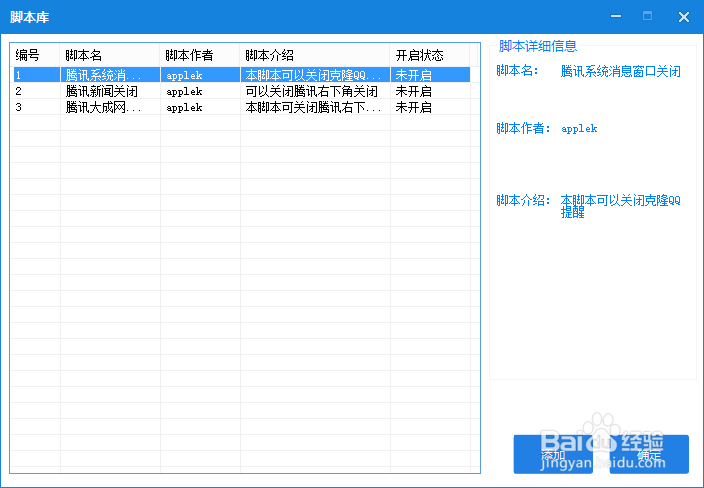Click the 脚本介绍: label in details
This screenshot has height=488, width=704.
[523, 200]
